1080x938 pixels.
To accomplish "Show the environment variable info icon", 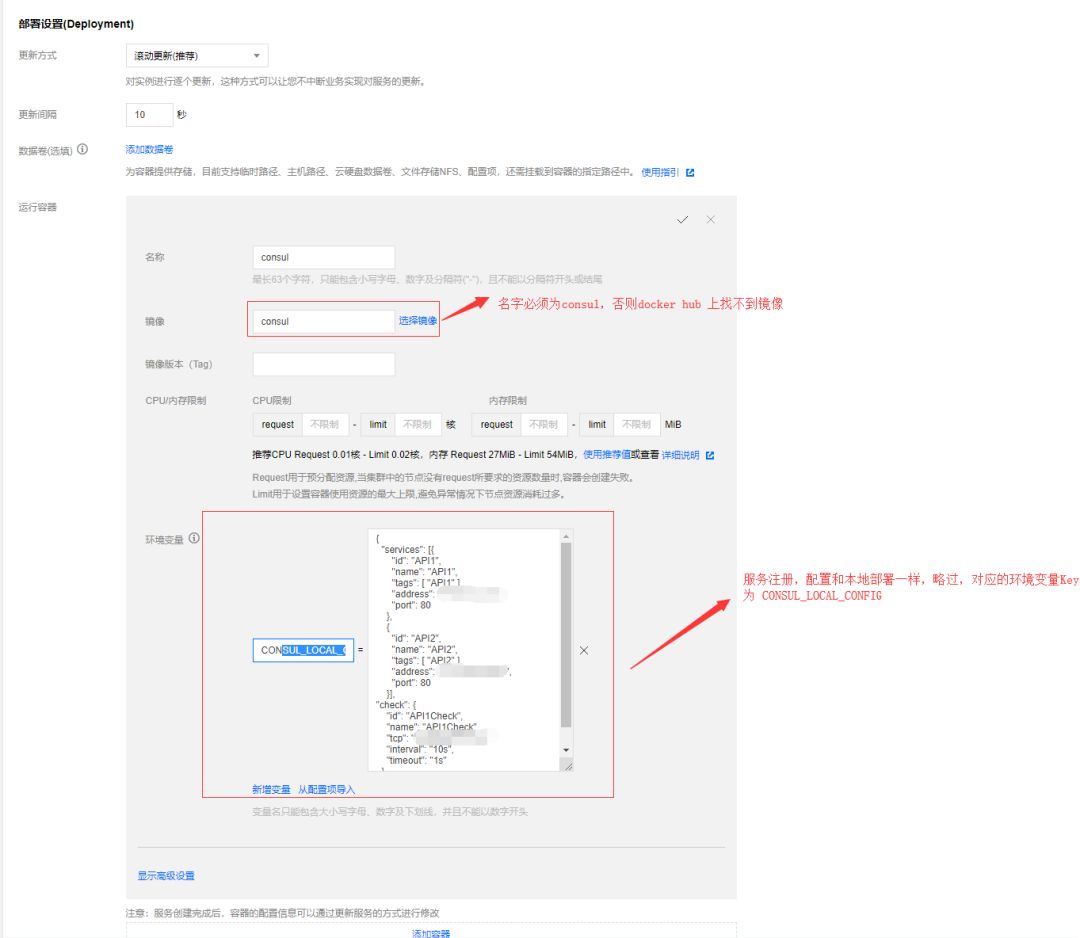I will point(194,538).
